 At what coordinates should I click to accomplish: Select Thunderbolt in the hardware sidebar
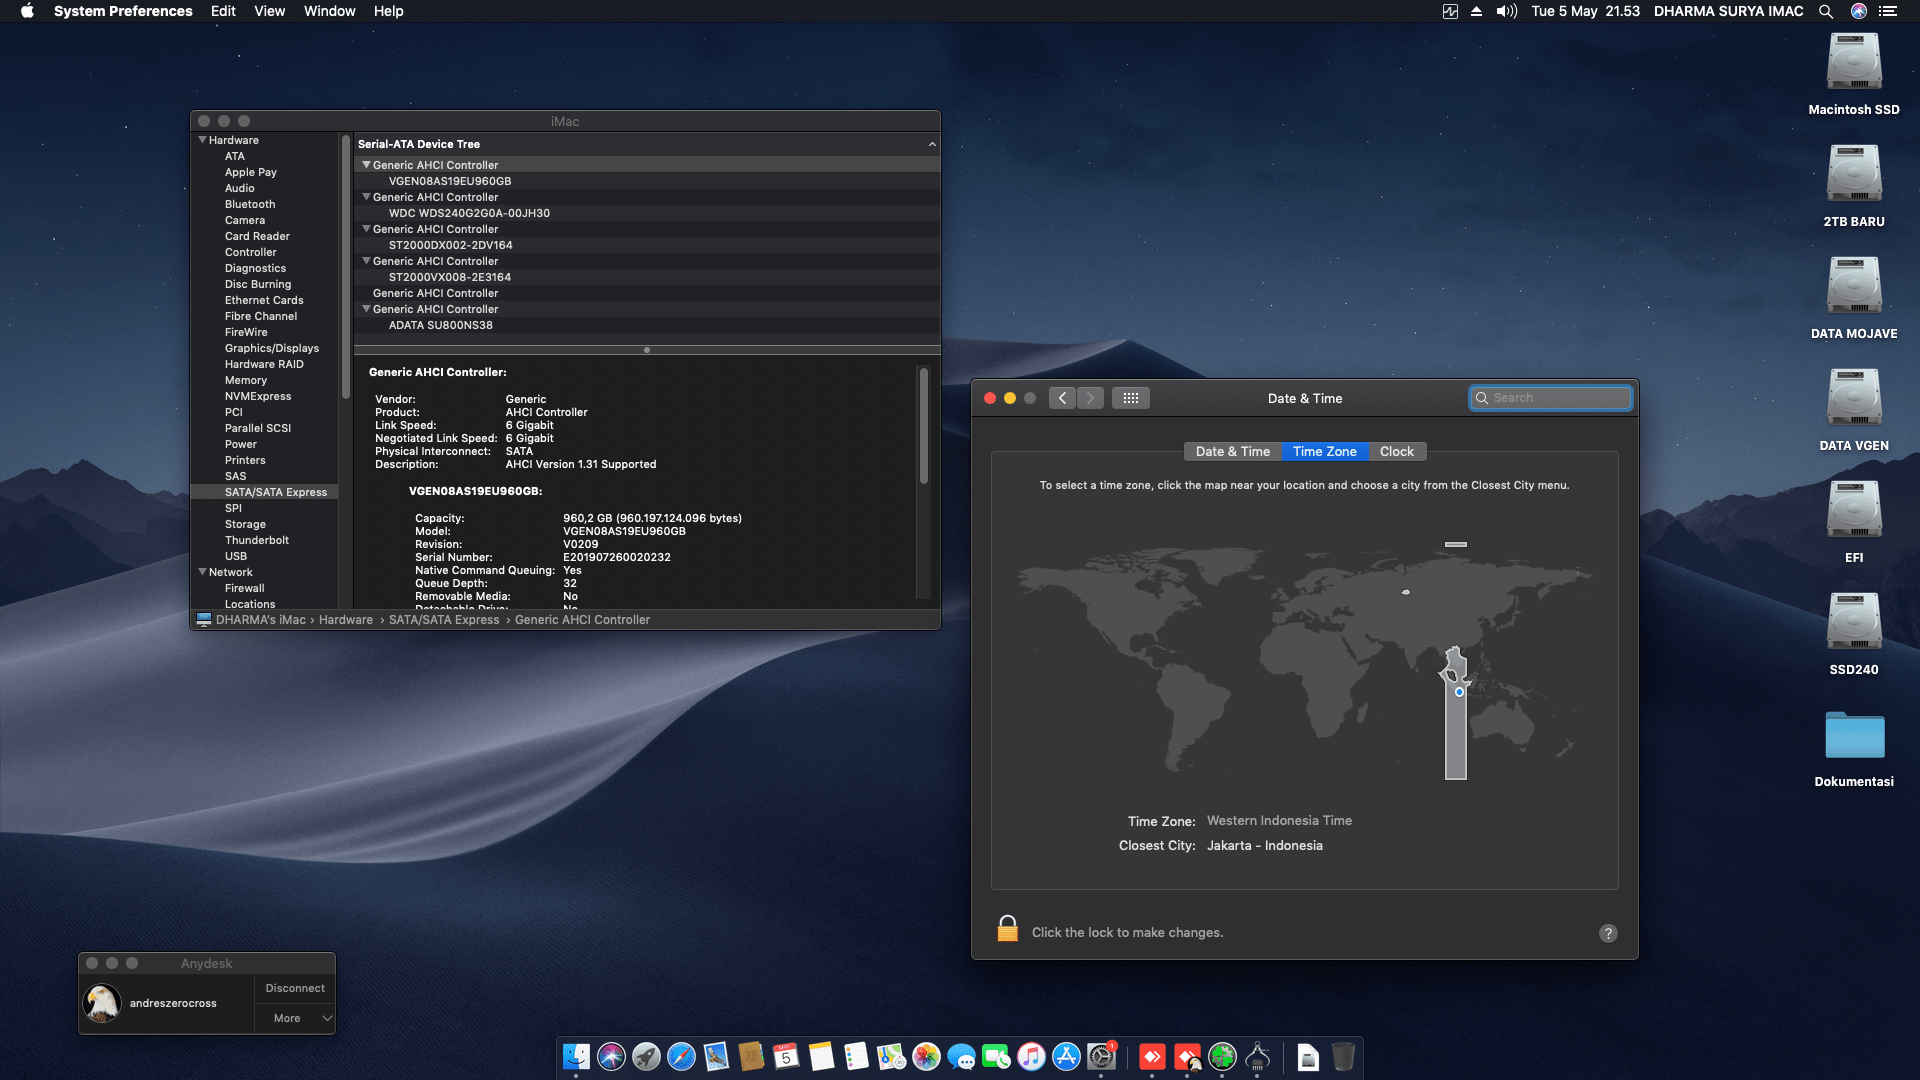[x=257, y=540]
